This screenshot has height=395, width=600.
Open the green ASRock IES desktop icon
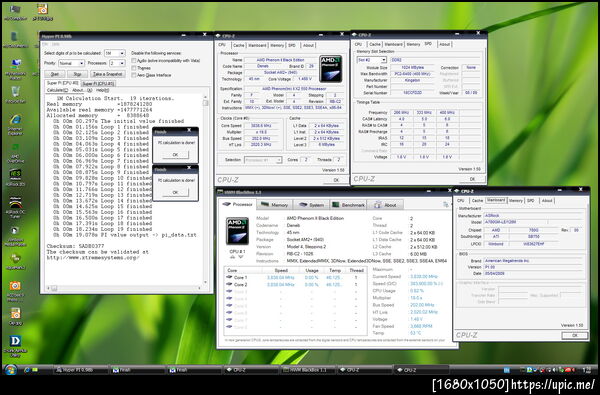[x=15, y=175]
